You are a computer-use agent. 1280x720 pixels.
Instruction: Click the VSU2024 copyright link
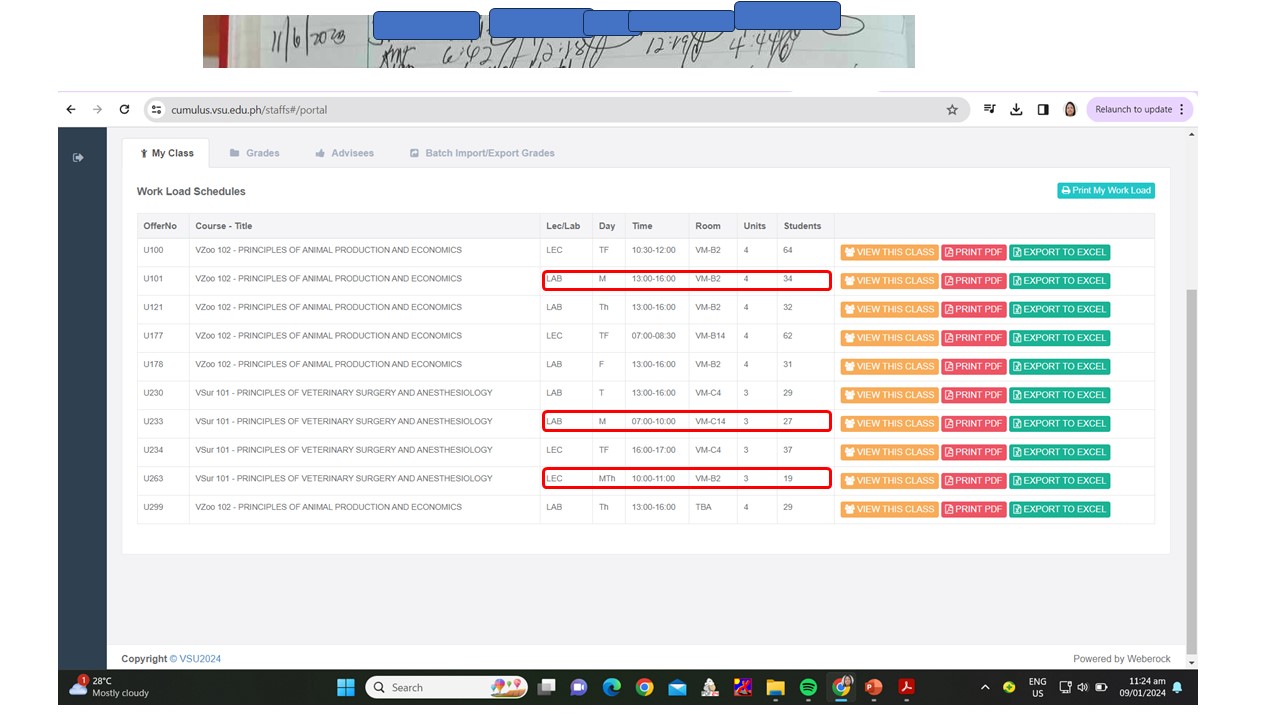click(200, 659)
